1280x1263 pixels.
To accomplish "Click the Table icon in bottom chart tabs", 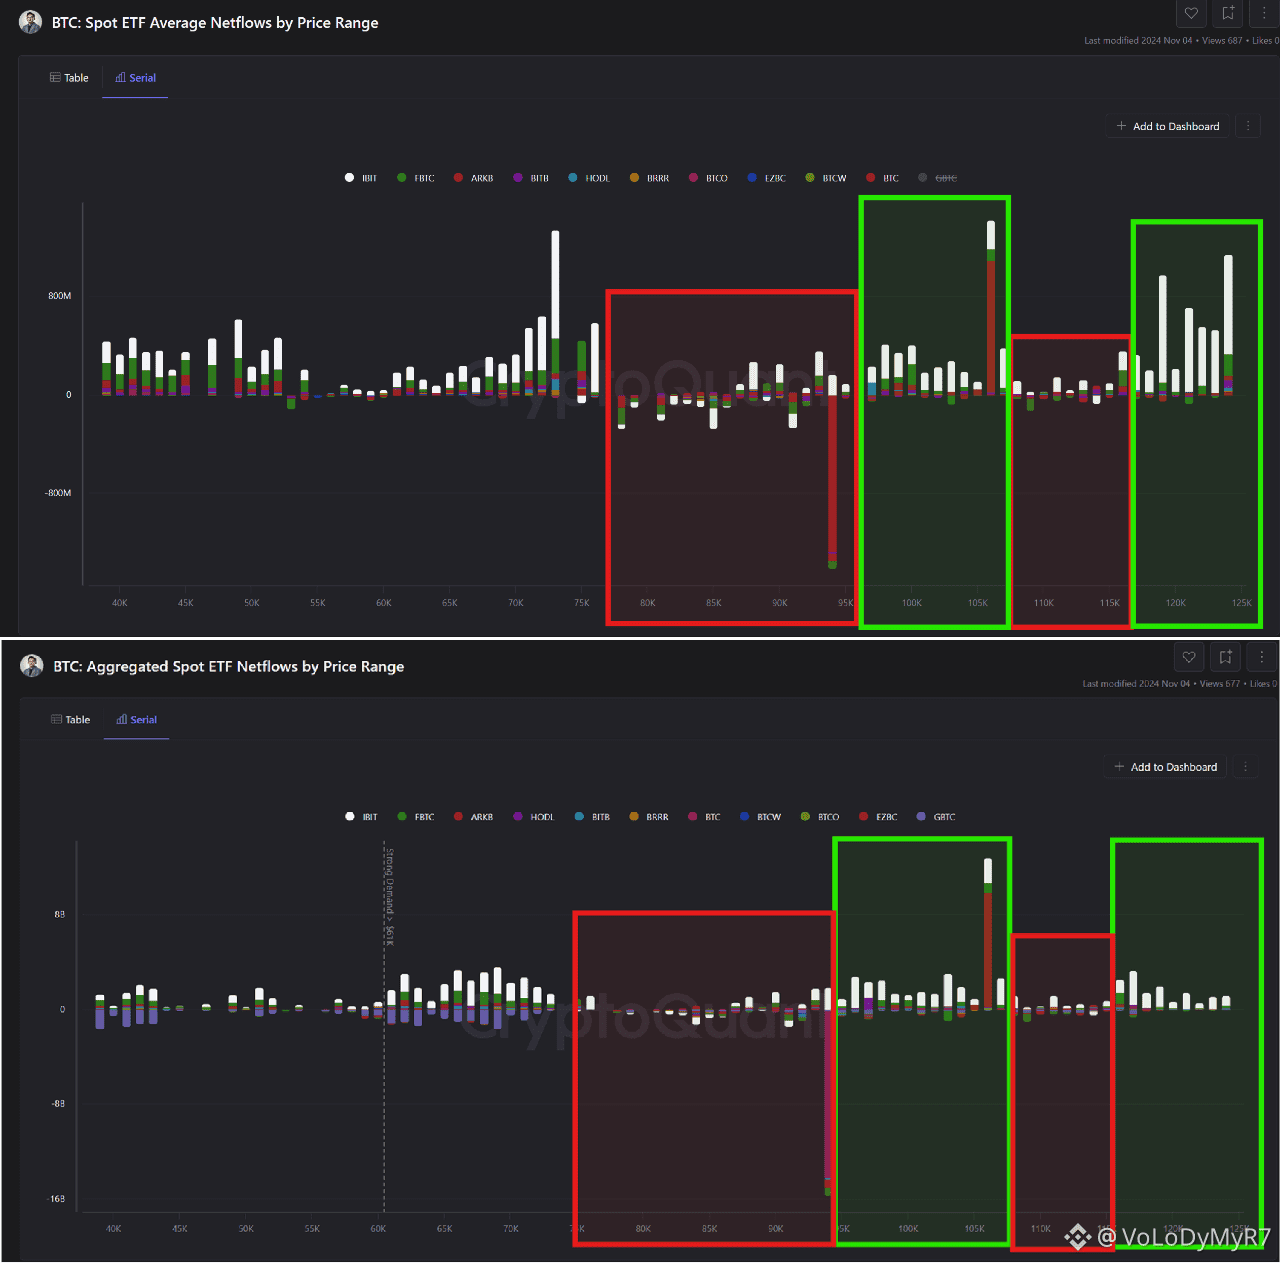I will pyautogui.click(x=56, y=720).
